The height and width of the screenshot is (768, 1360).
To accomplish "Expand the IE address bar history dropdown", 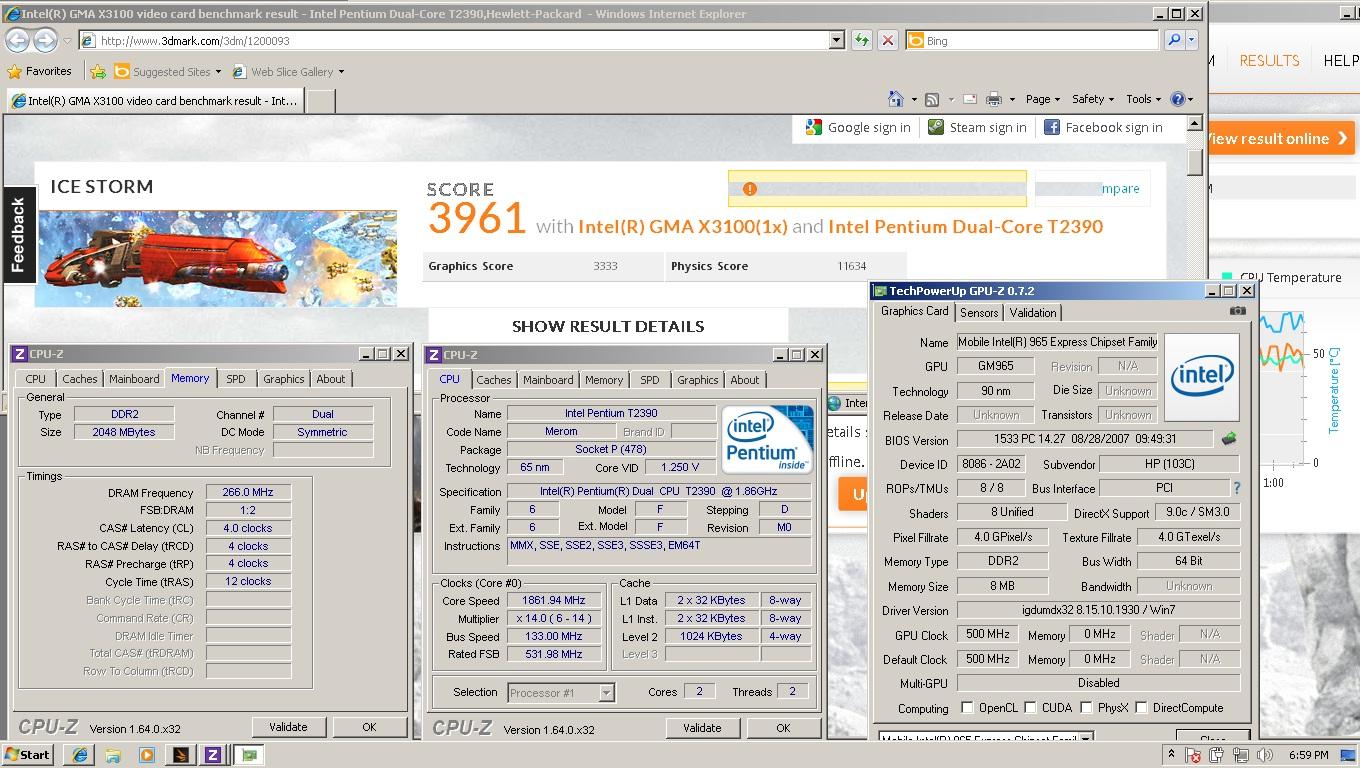I will click(837, 40).
